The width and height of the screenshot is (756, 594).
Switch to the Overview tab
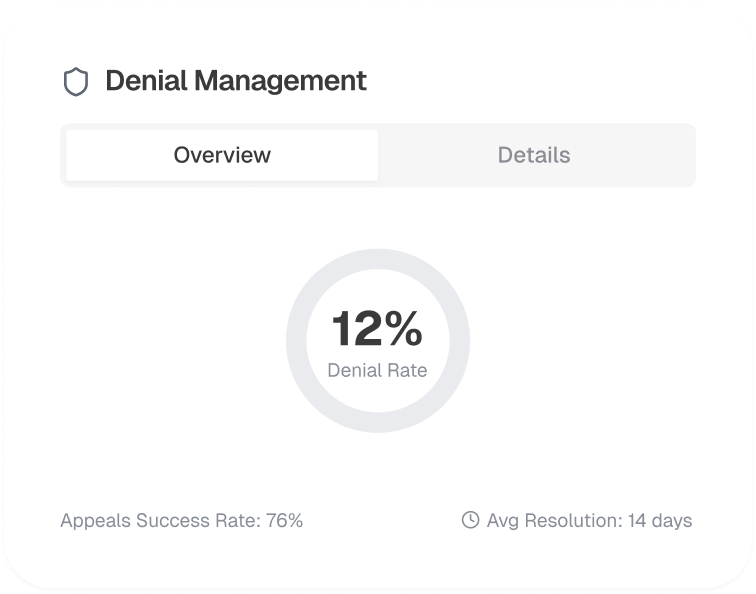click(222, 155)
